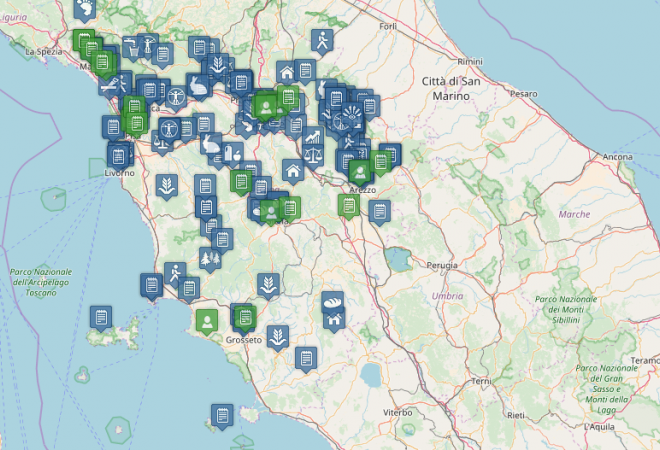Click the Arezzo city label

[x=363, y=190]
